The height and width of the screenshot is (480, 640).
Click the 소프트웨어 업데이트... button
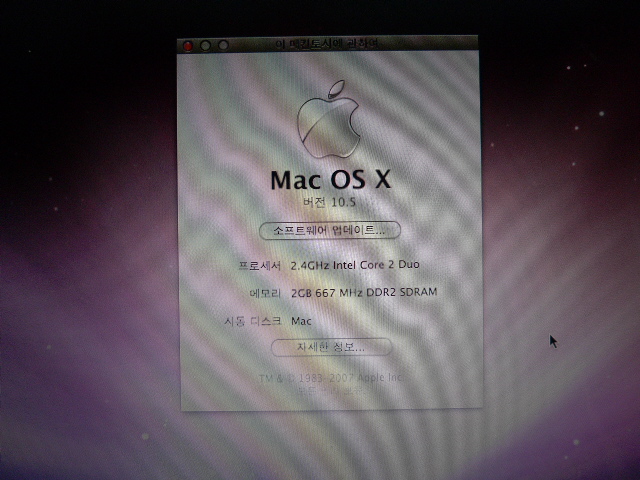(x=330, y=230)
